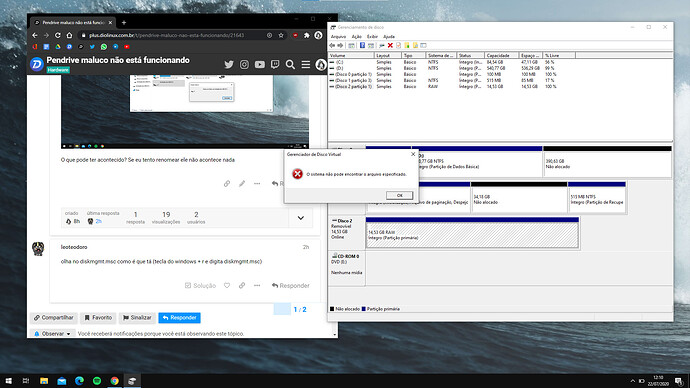Click the browser home icon

pos(70,35)
